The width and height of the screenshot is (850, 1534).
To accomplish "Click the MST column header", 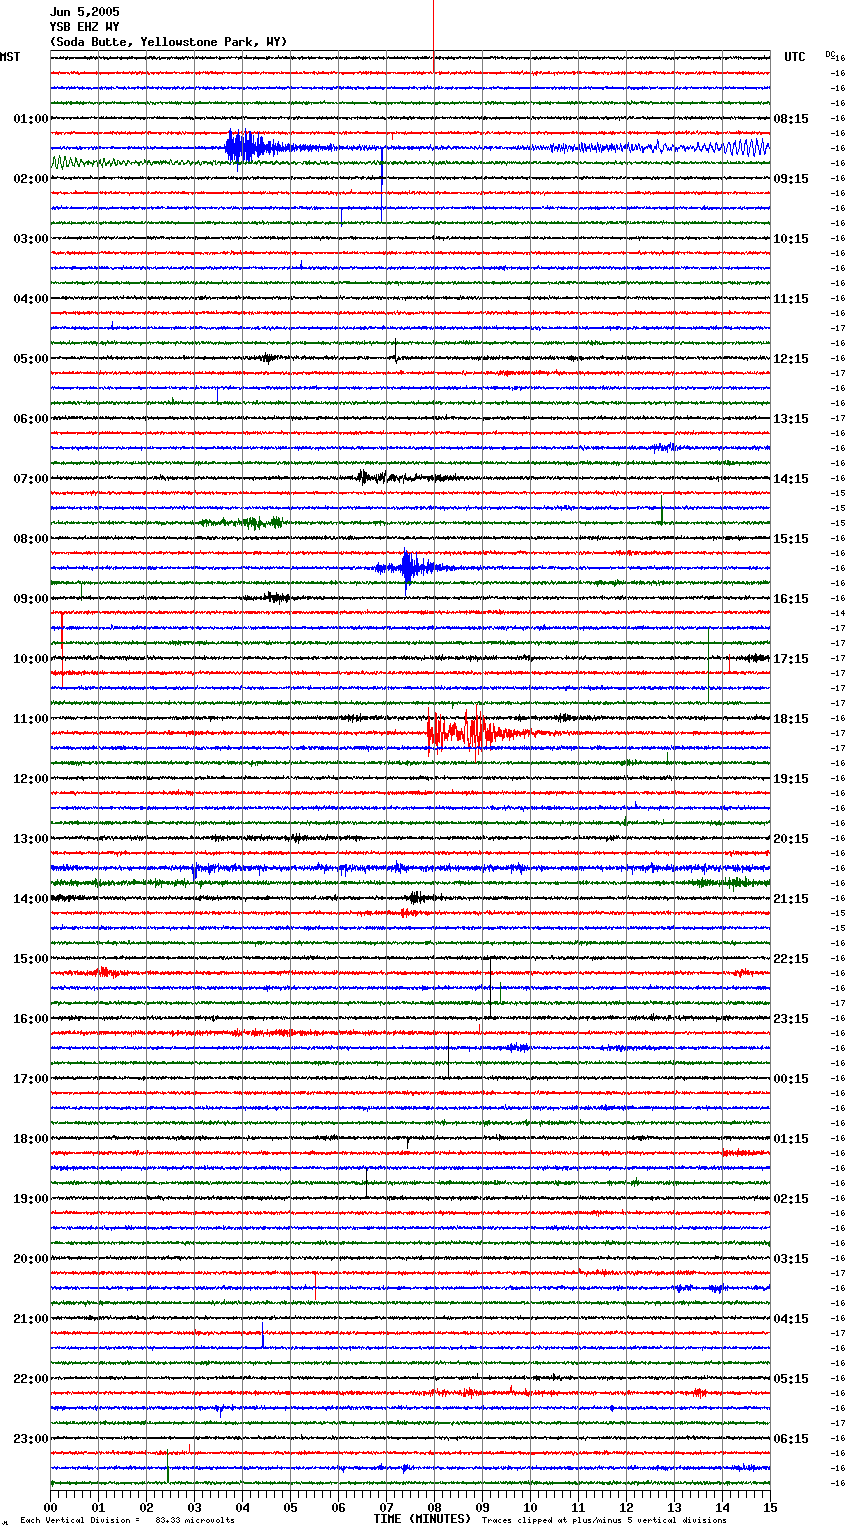I will pos(10,57).
